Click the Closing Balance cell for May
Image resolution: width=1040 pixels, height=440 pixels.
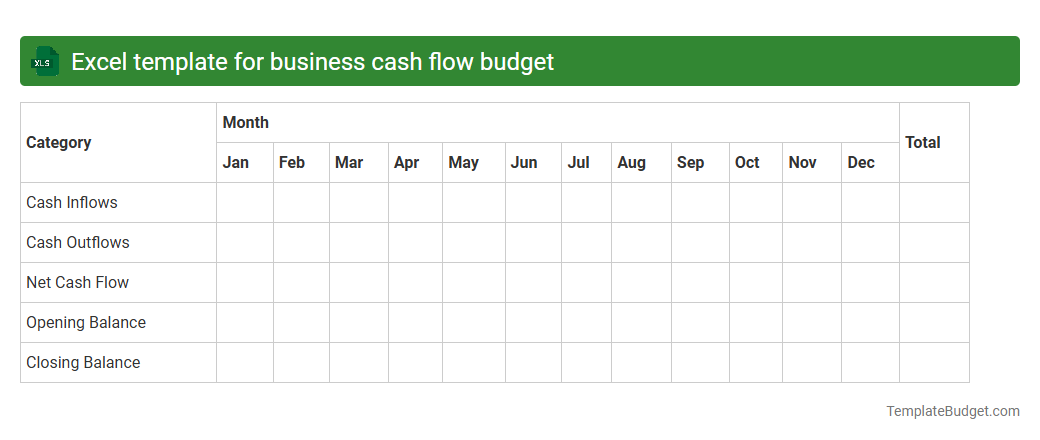[474, 362]
